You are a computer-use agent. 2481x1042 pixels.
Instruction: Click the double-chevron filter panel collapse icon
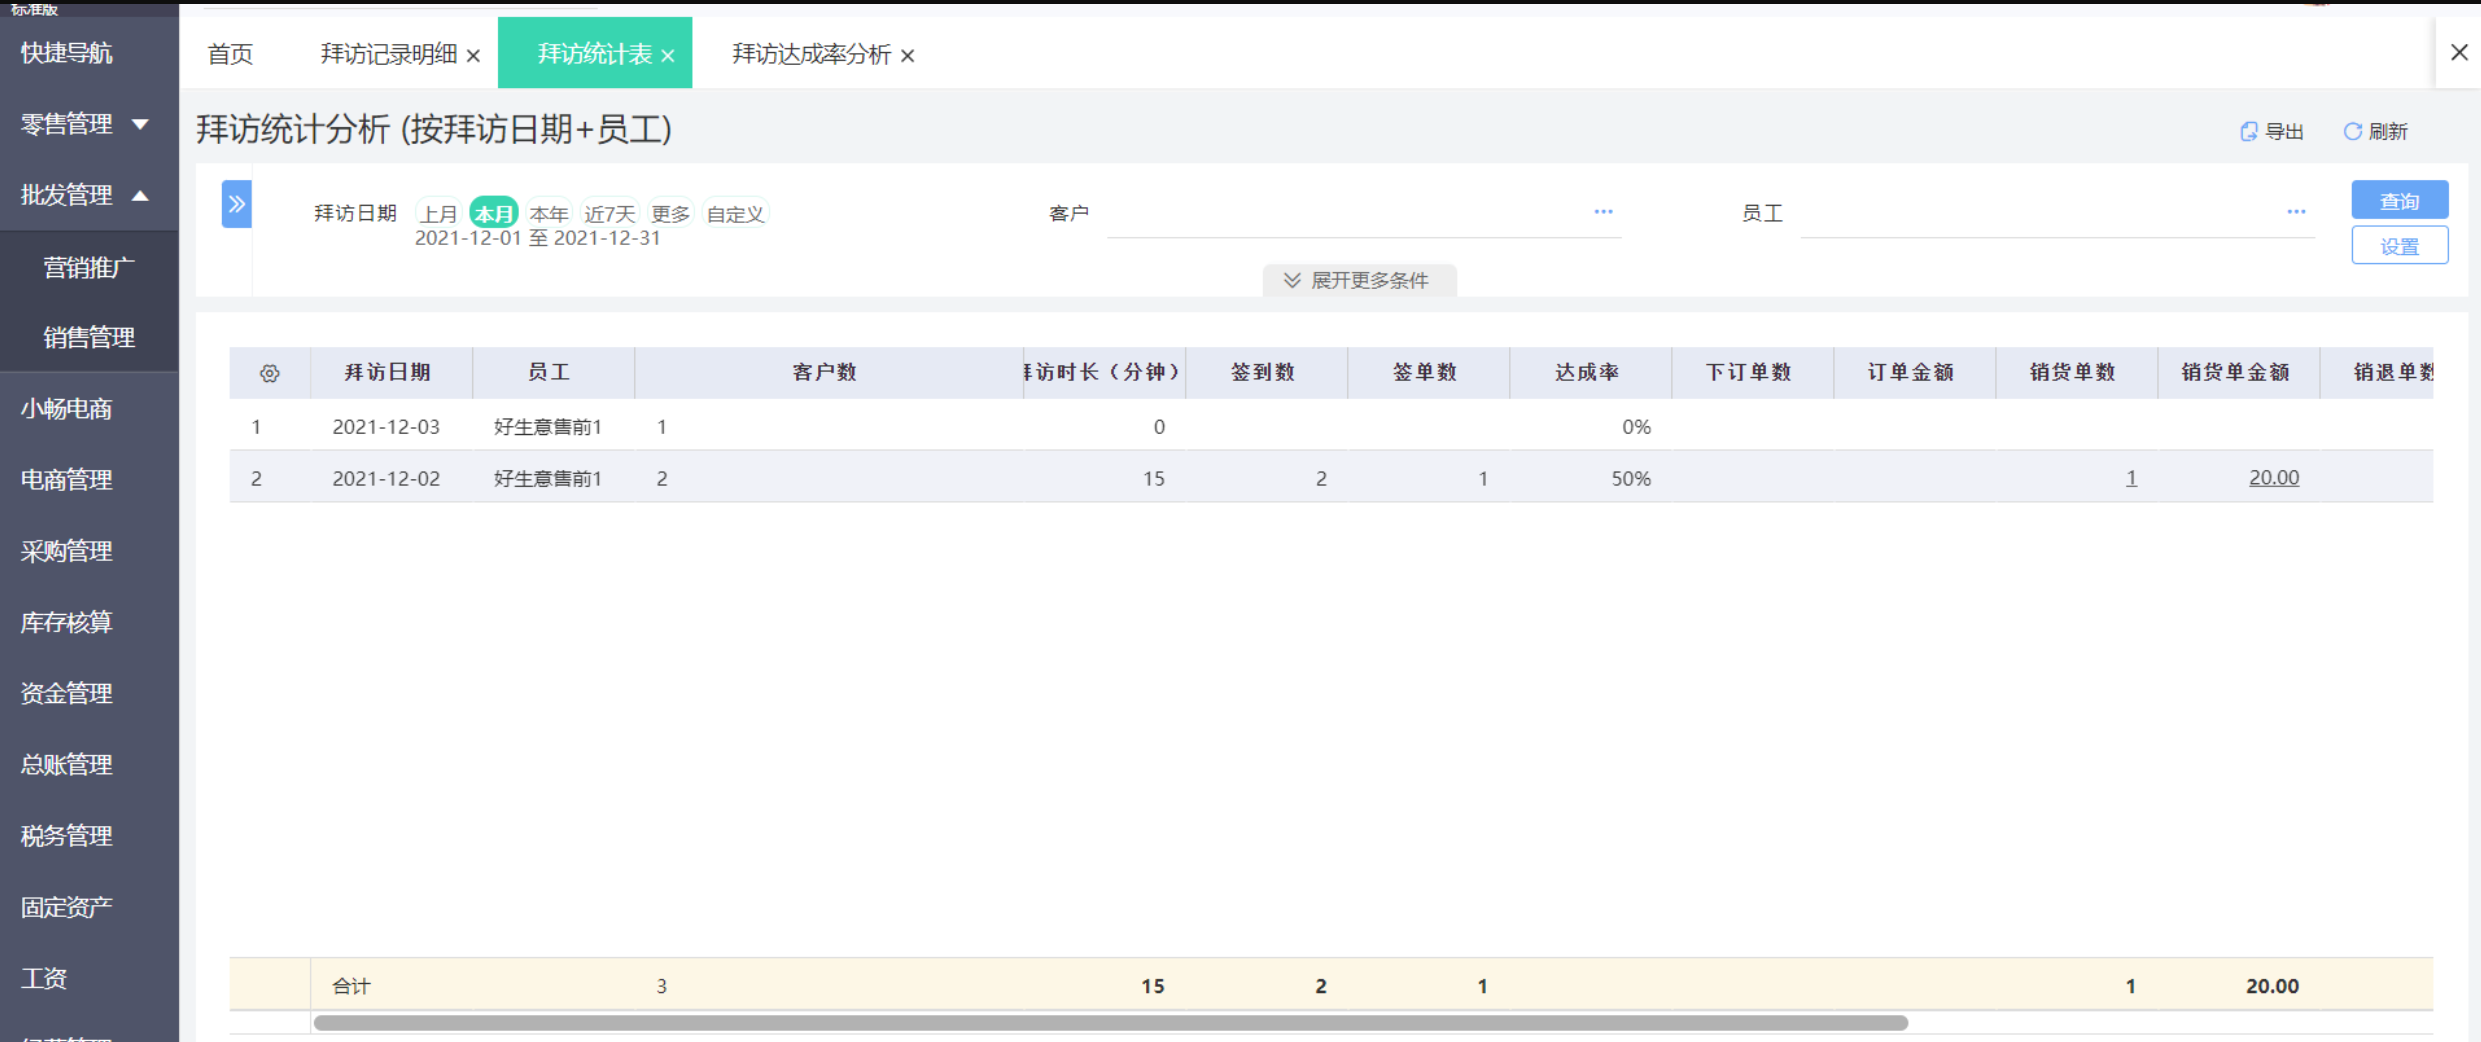(236, 204)
